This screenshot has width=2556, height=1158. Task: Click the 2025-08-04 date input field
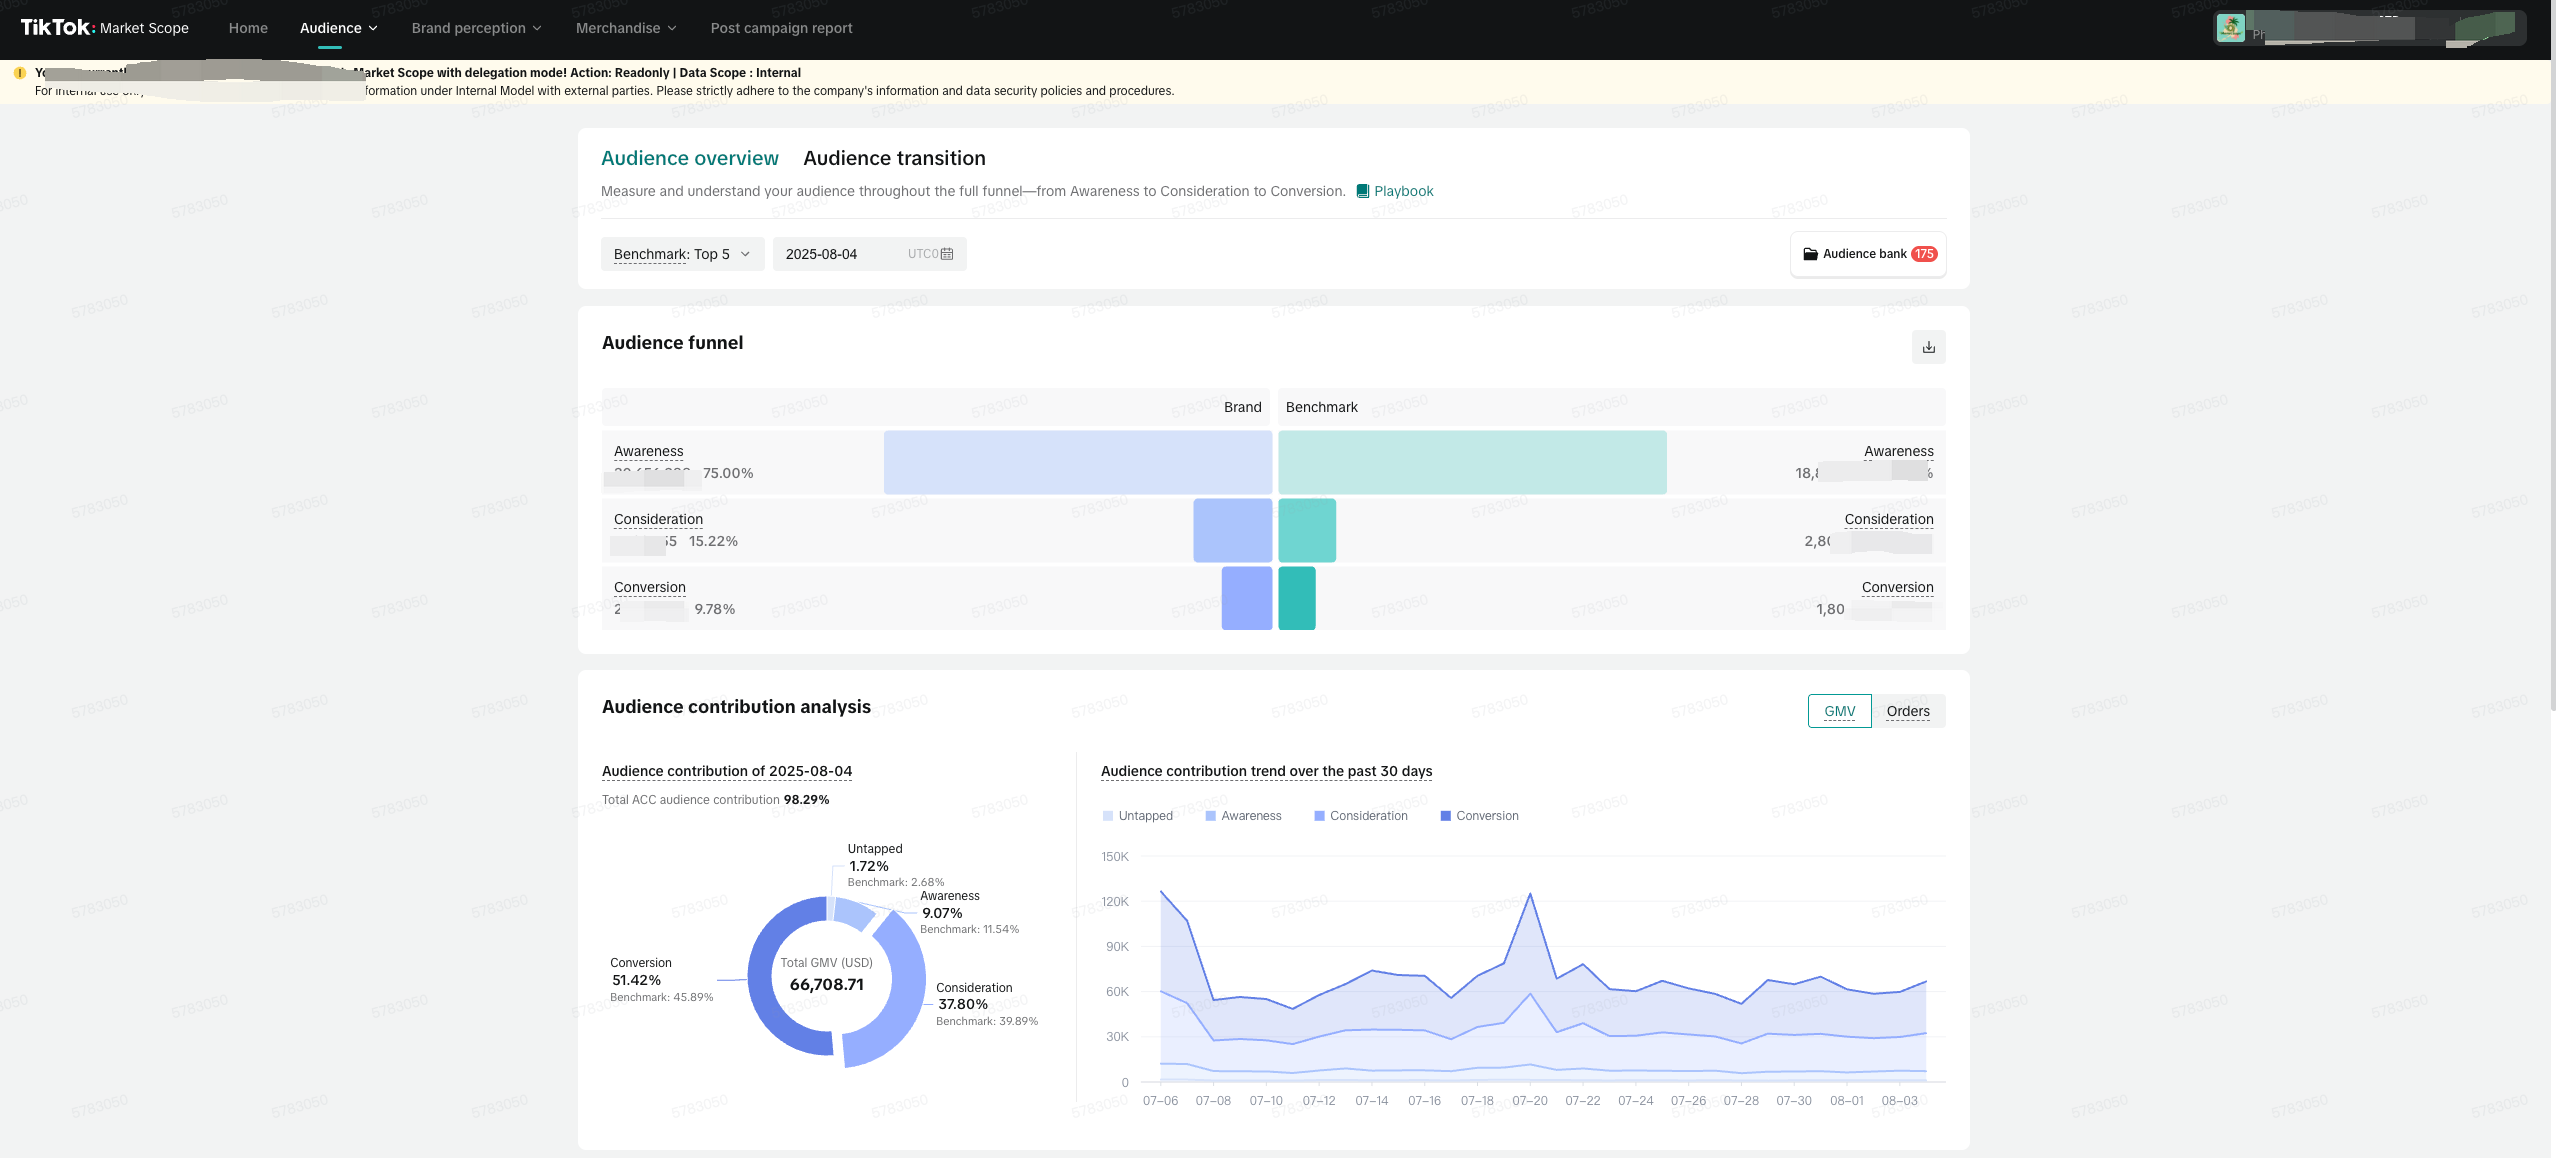point(840,254)
